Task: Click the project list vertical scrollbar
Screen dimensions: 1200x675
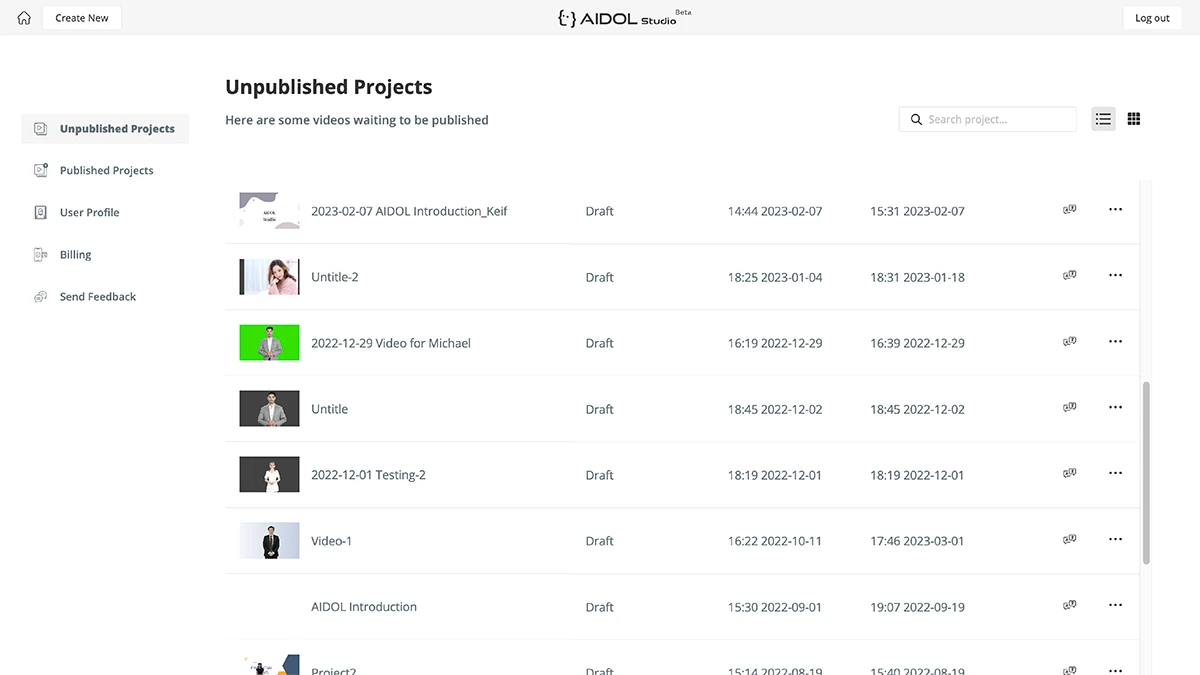Action: pos(1146,472)
